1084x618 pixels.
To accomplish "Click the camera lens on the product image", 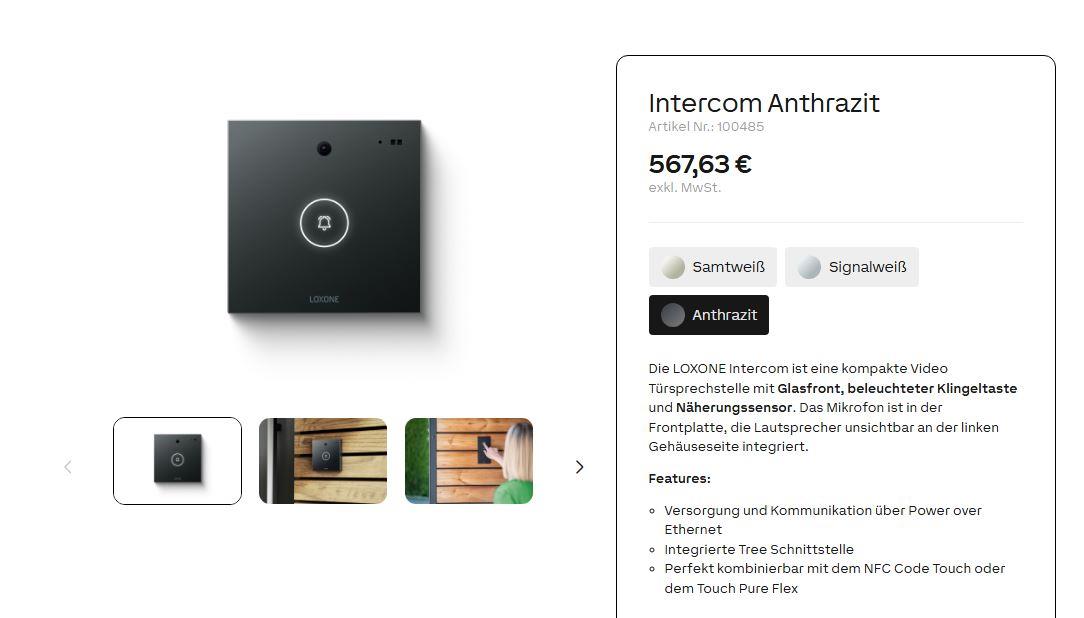I will tap(324, 148).
